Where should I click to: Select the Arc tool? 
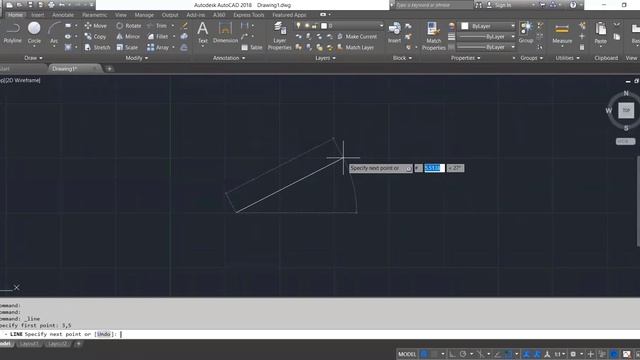[54, 33]
